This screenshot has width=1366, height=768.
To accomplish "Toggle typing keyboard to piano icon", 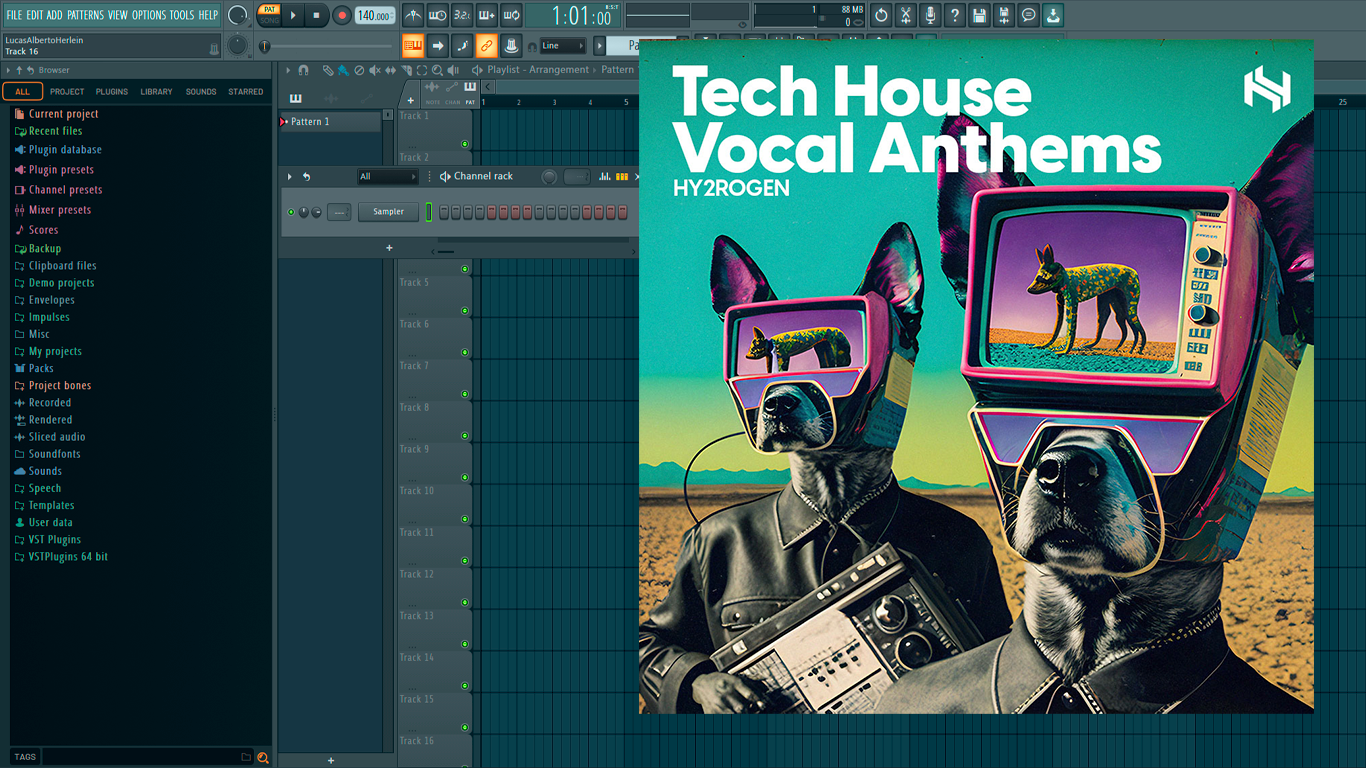I will click(x=413, y=45).
